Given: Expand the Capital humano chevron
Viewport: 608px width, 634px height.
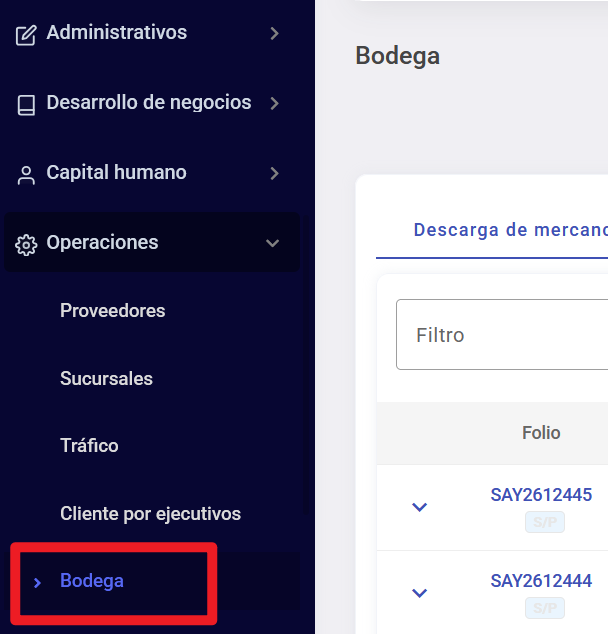Looking at the screenshot, I should [x=274, y=173].
